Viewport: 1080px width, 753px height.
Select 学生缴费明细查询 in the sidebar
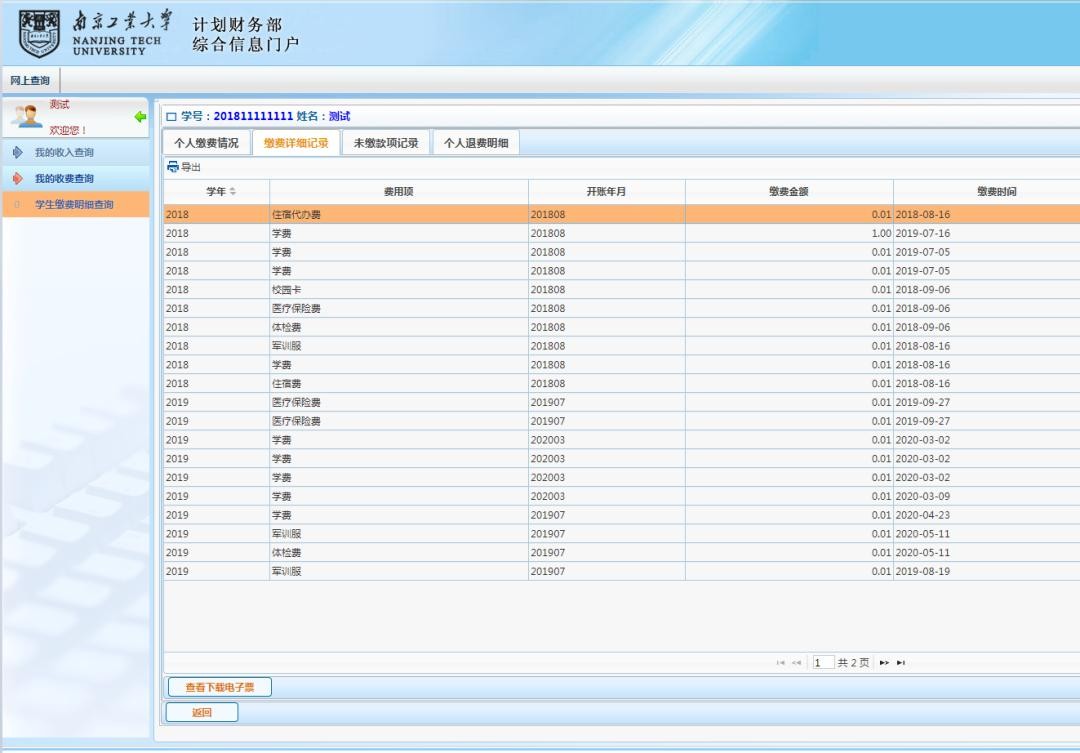74,205
